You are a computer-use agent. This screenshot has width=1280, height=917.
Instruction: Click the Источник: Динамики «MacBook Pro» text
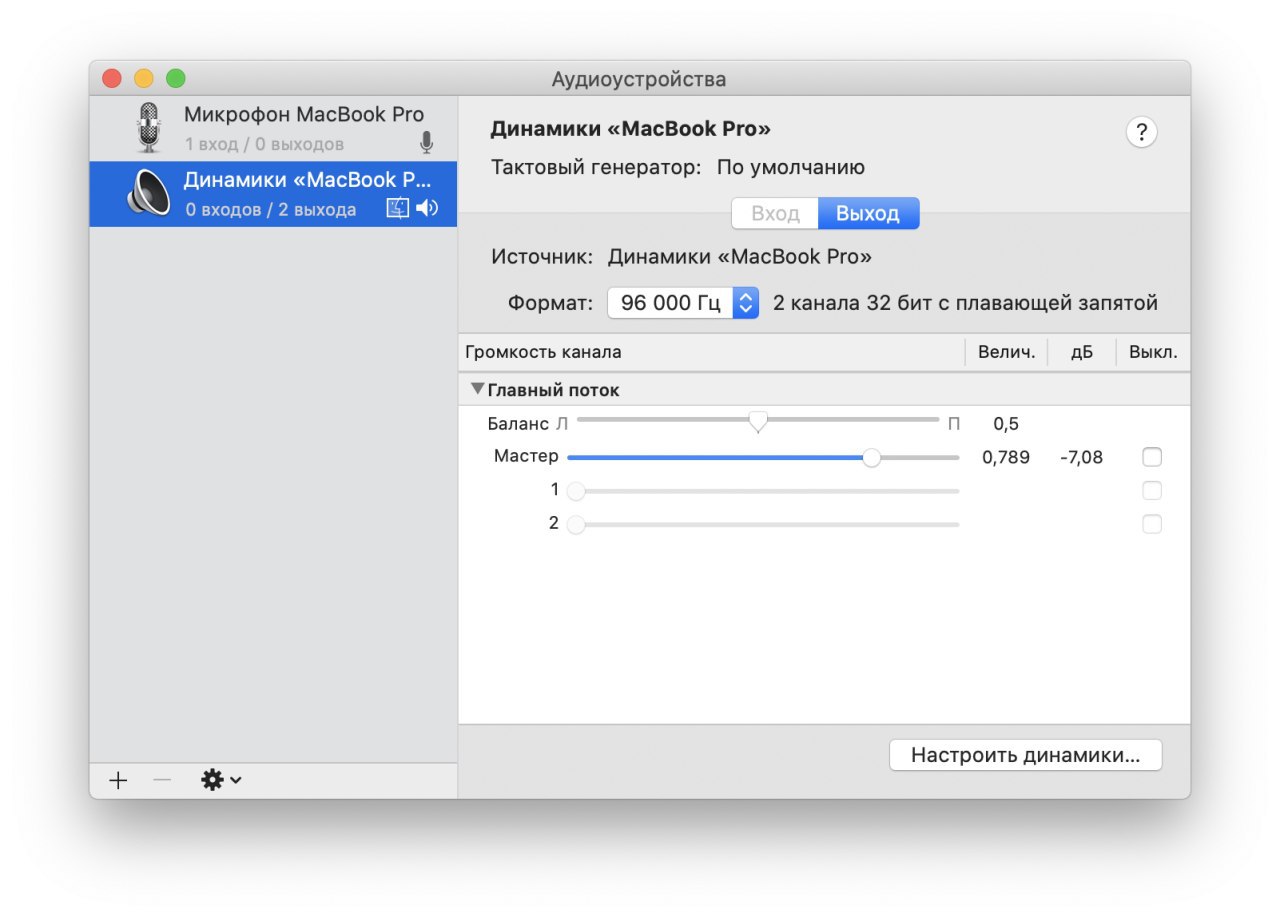coord(681,257)
